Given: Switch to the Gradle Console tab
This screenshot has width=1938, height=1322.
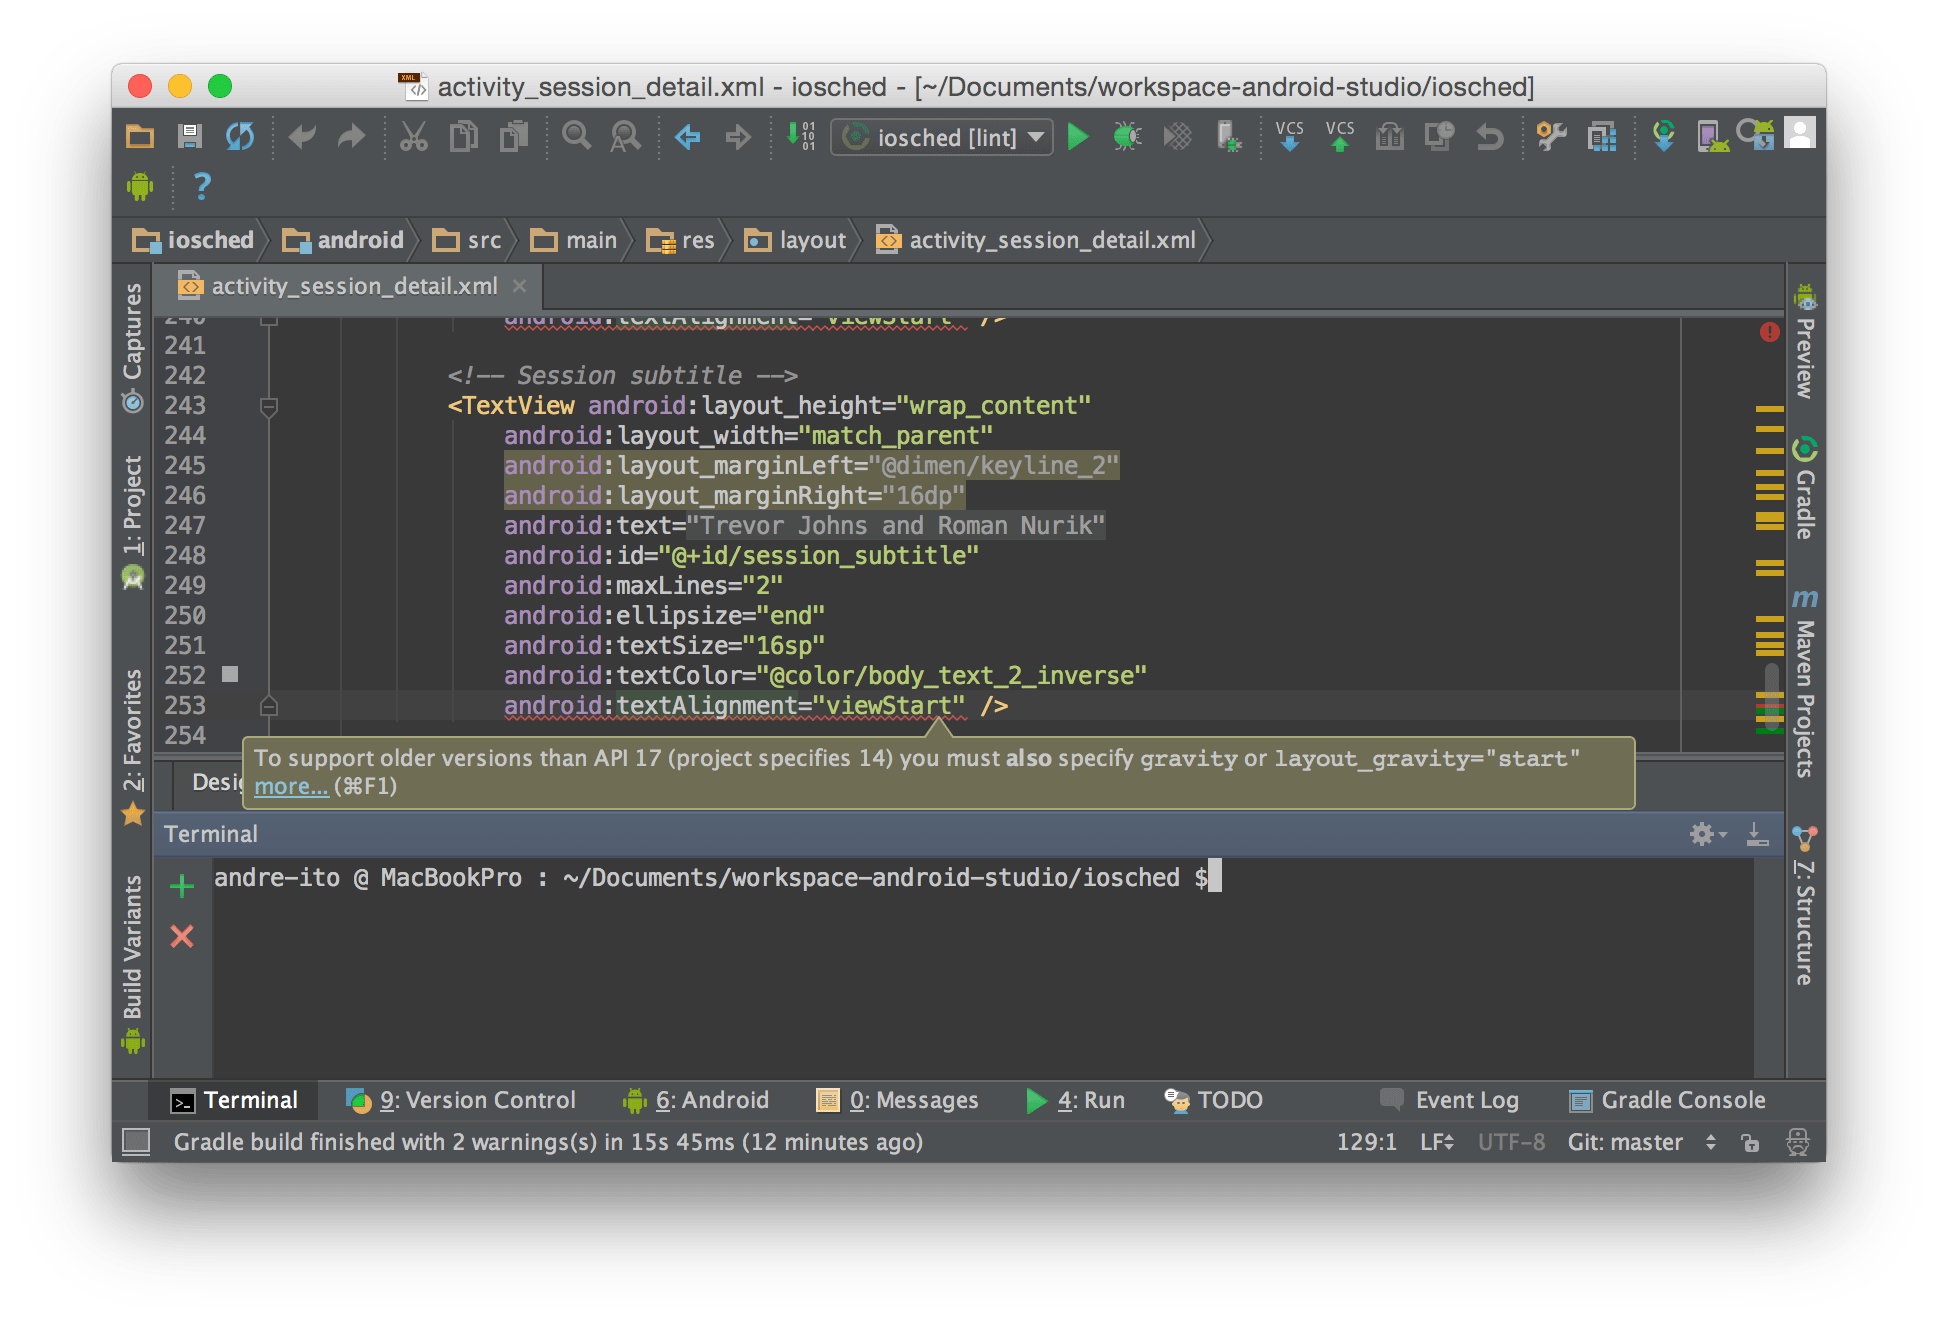Looking at the screenshot, I should (x=1668, y=1100).
